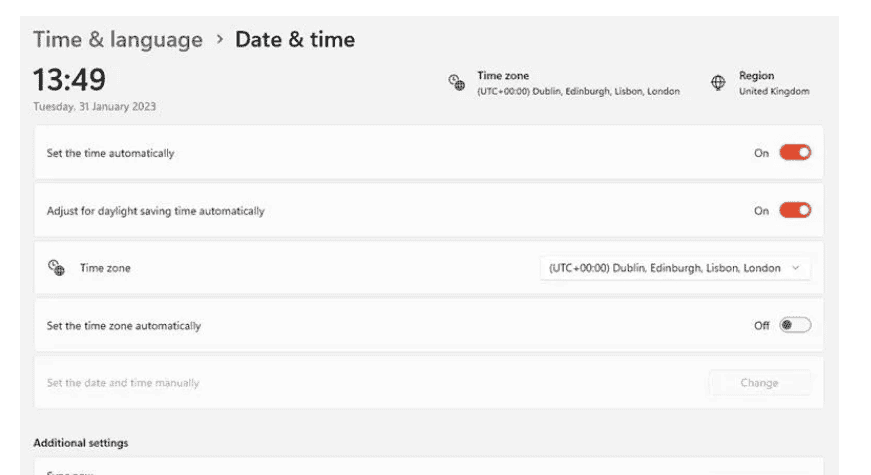Click the down chevron in time zone combo box
The height and width of the screenshot is (475, 871).
[x=796, y=268]
